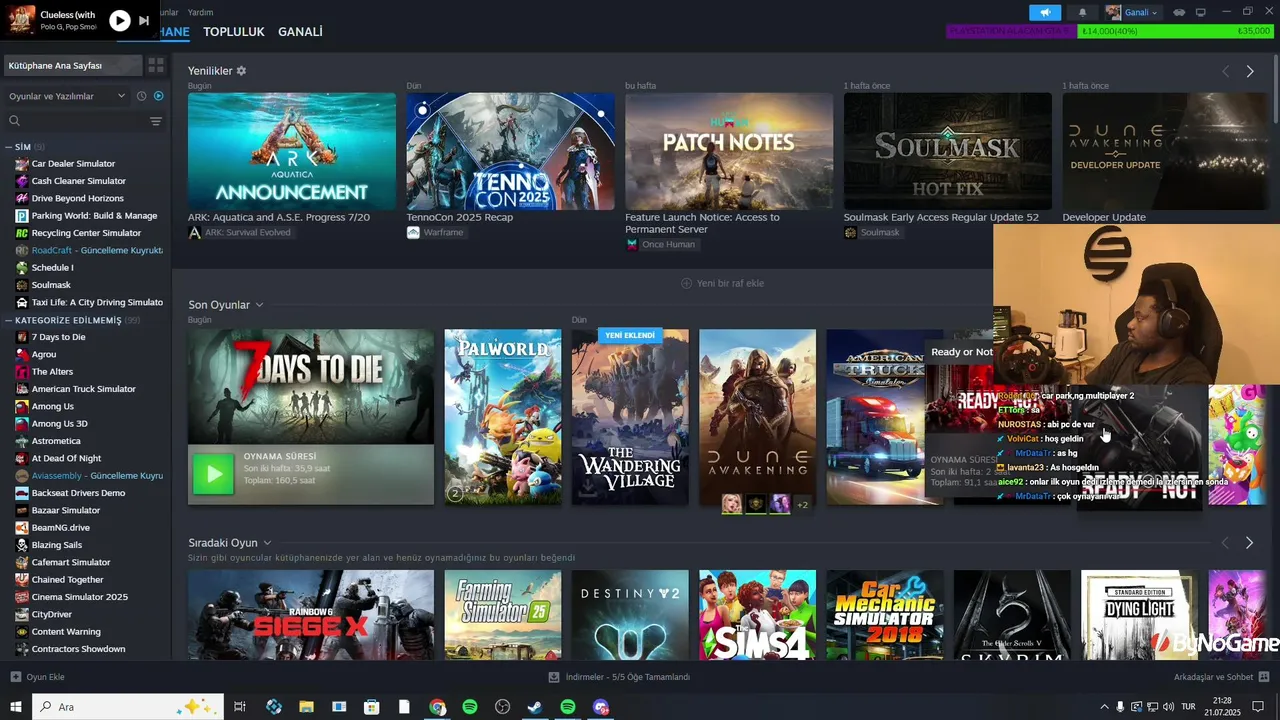This screenshot has height=720, width=1280.
Task: Show hidden system tray icons
Action: tap(1104, 707)
